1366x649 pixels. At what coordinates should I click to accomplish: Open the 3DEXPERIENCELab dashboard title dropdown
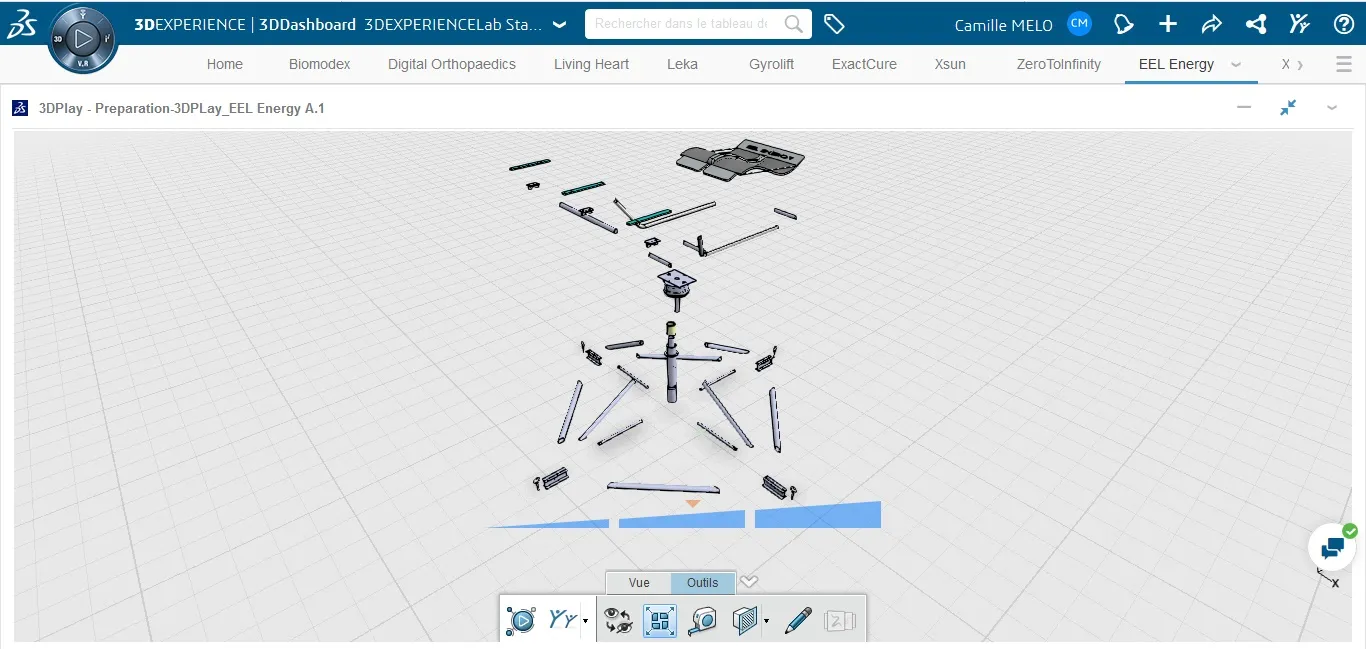coord(559,23)
